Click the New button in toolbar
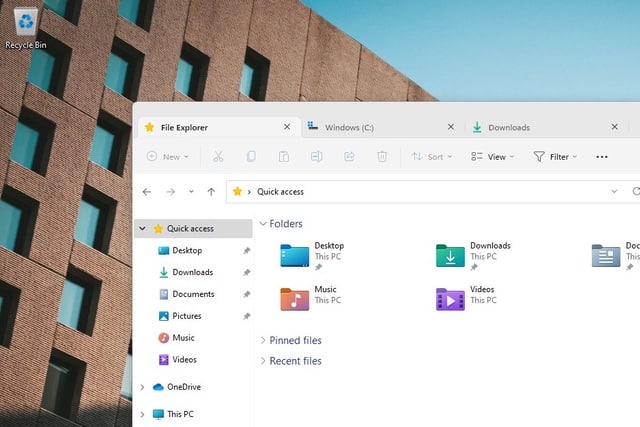 point(166,157)
